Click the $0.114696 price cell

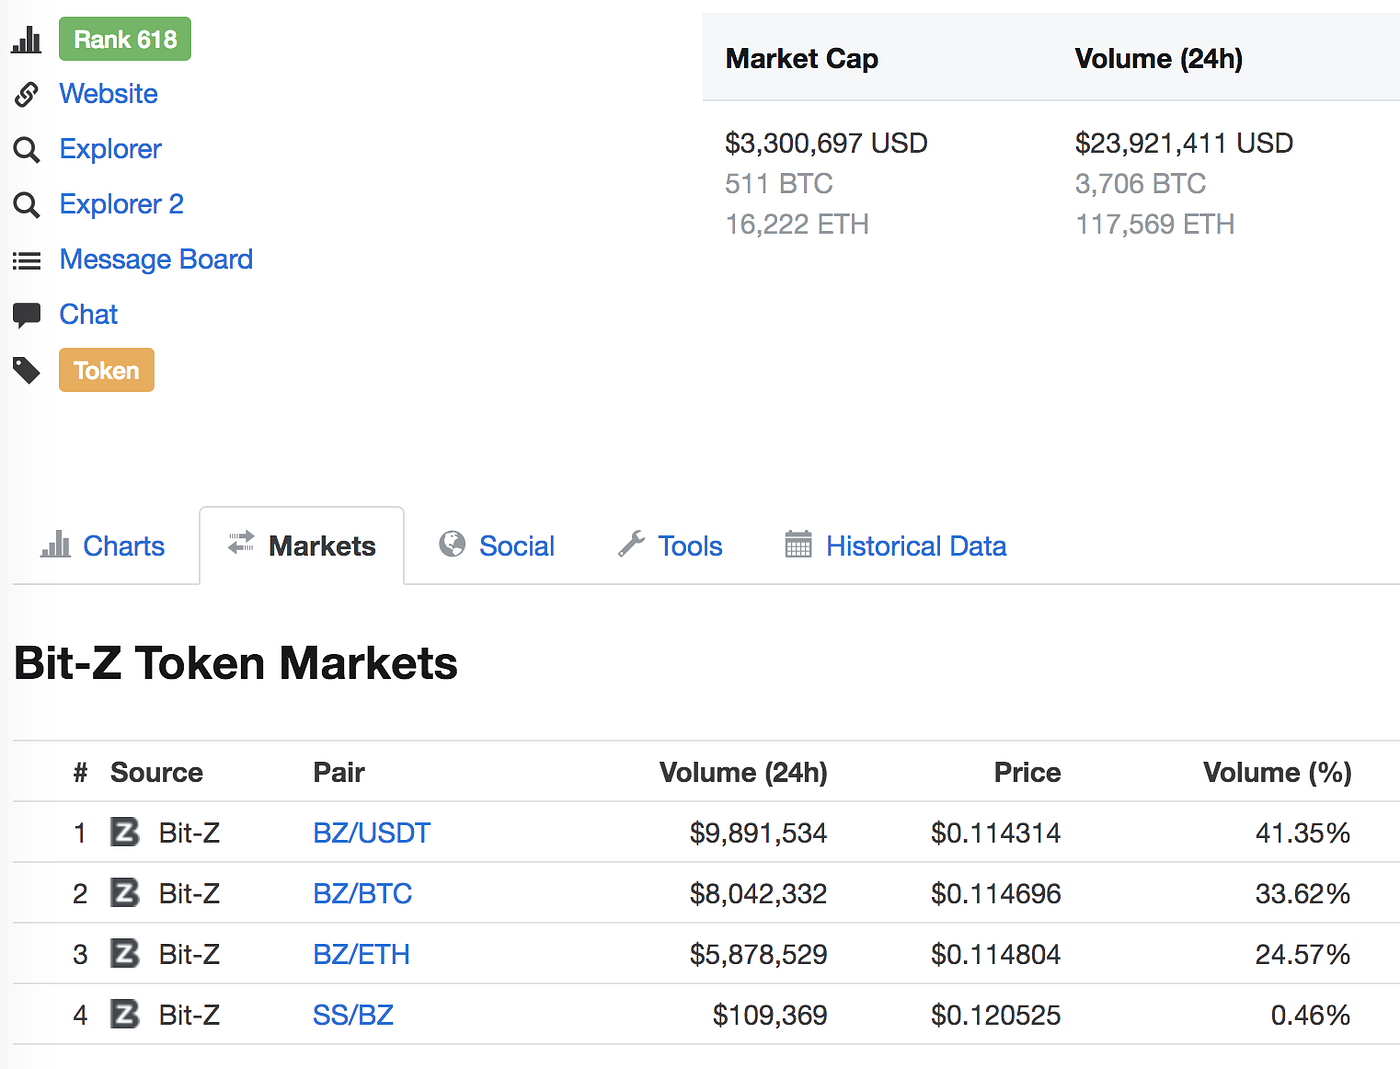(x=996, y=894)
